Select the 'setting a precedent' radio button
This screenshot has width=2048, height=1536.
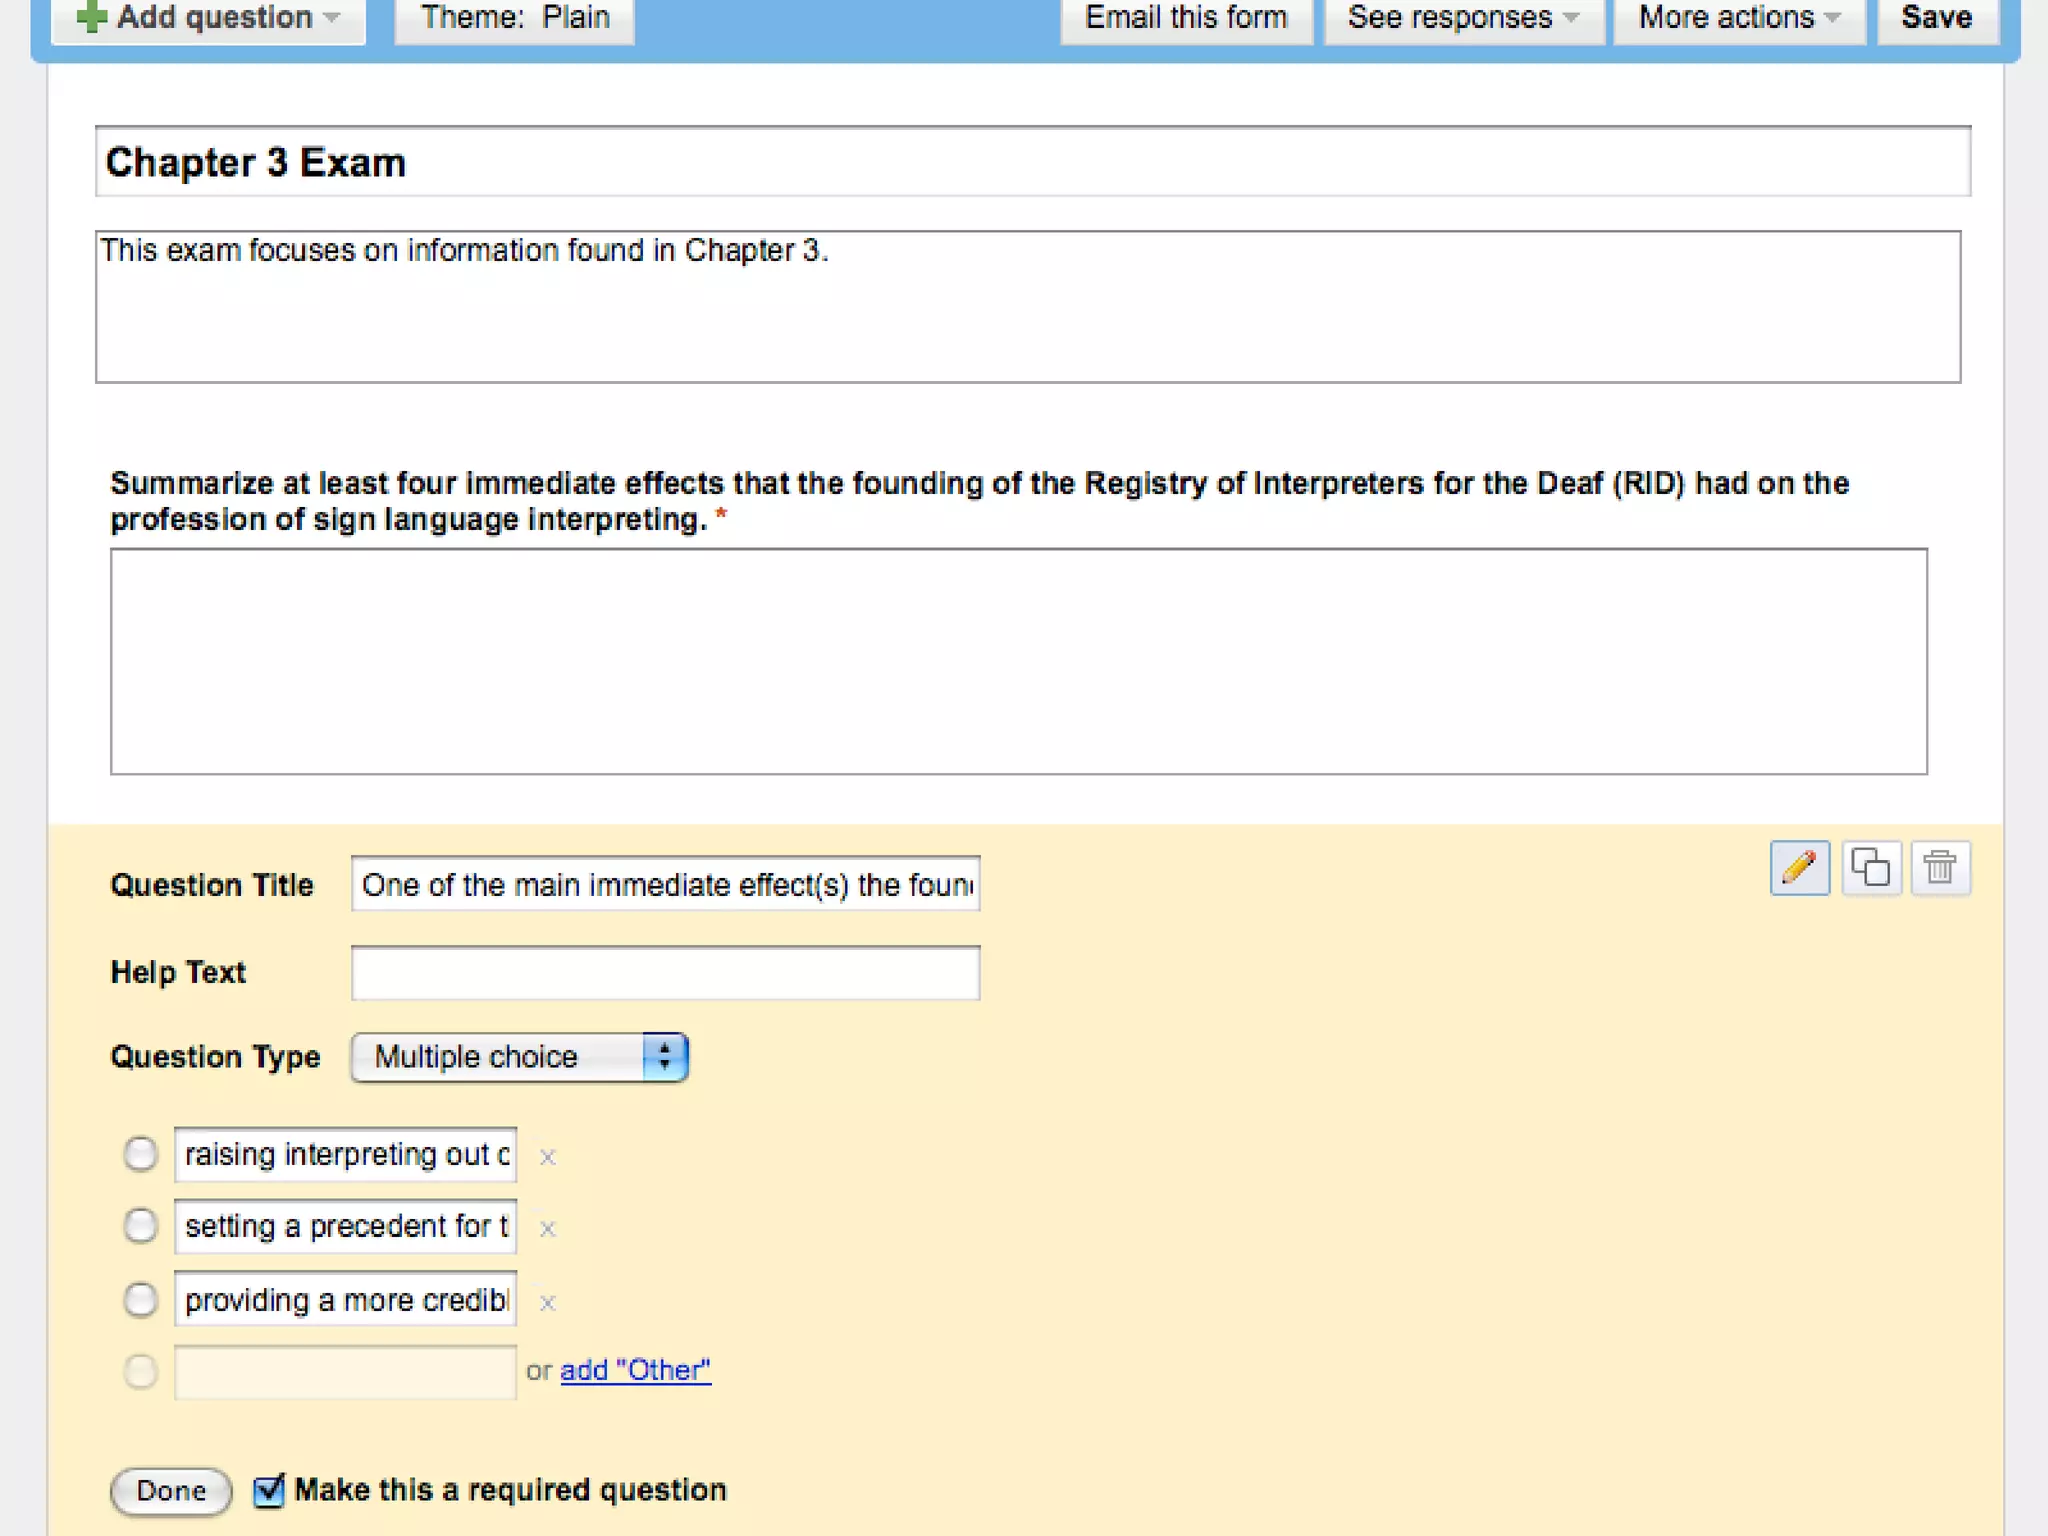tap(141, 1226)
